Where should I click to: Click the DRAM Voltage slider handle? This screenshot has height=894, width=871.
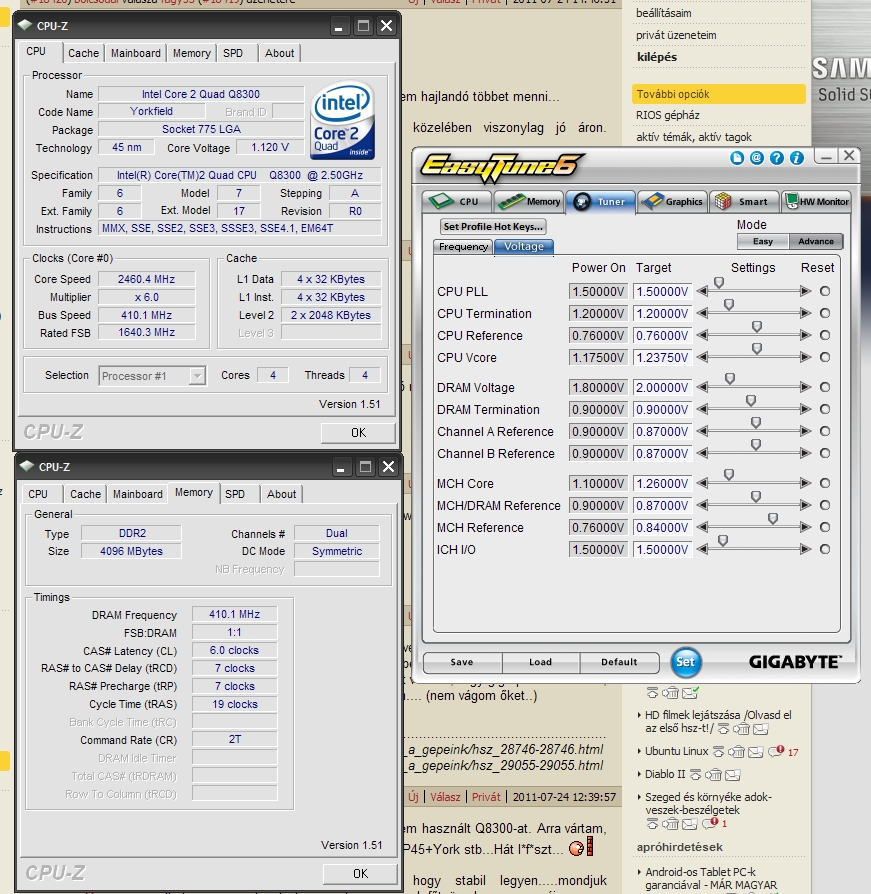click(x=730, y=379)
